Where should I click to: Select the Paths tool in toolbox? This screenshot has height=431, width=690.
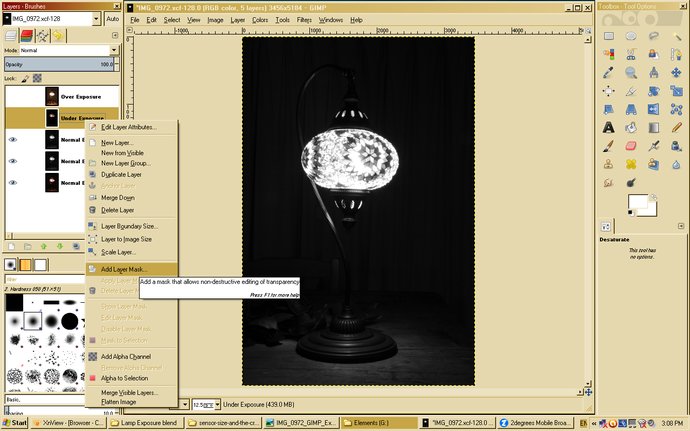click(676, 54)
